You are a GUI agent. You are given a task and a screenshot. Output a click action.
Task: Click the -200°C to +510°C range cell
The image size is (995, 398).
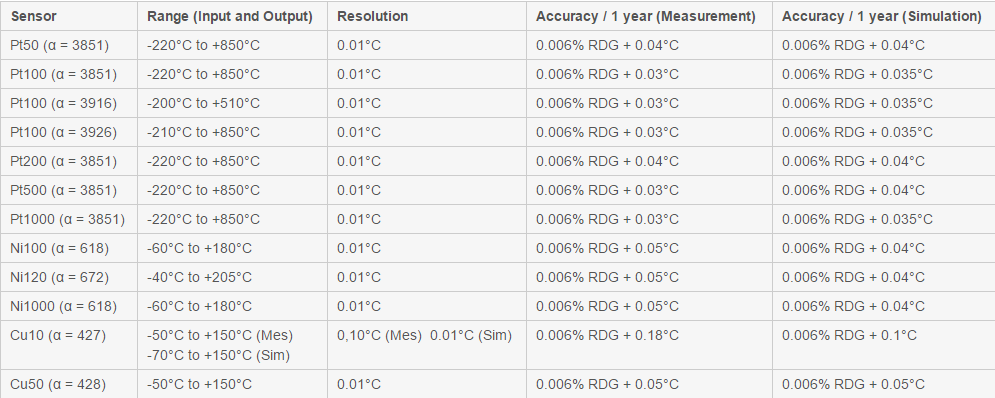click(203, 103)
